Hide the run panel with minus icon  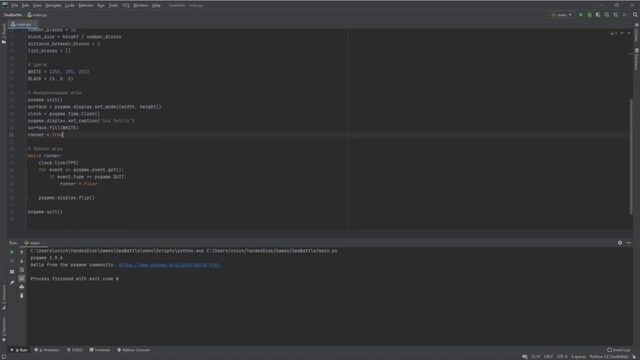point(629,243)
